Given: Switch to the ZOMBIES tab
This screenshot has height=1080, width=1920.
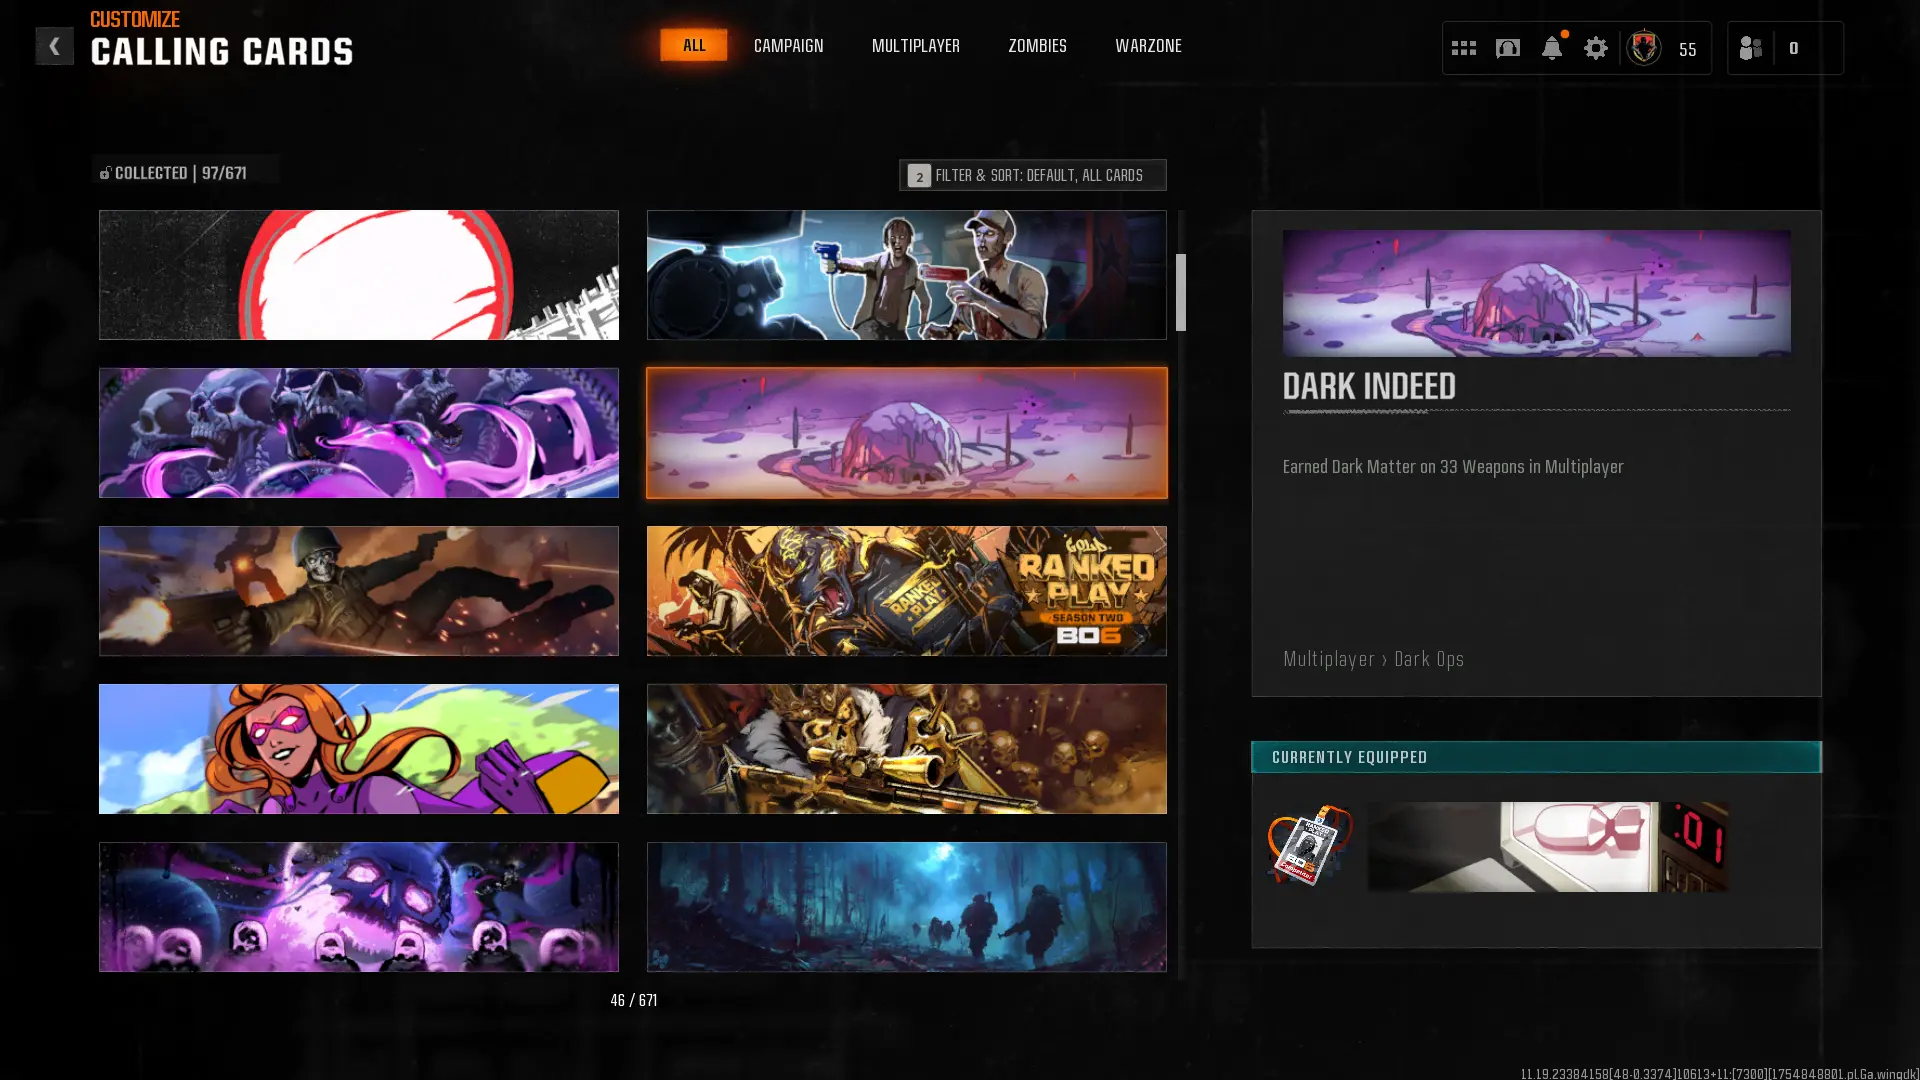Looking at the screenshot, I should [x=1037, y=46].
